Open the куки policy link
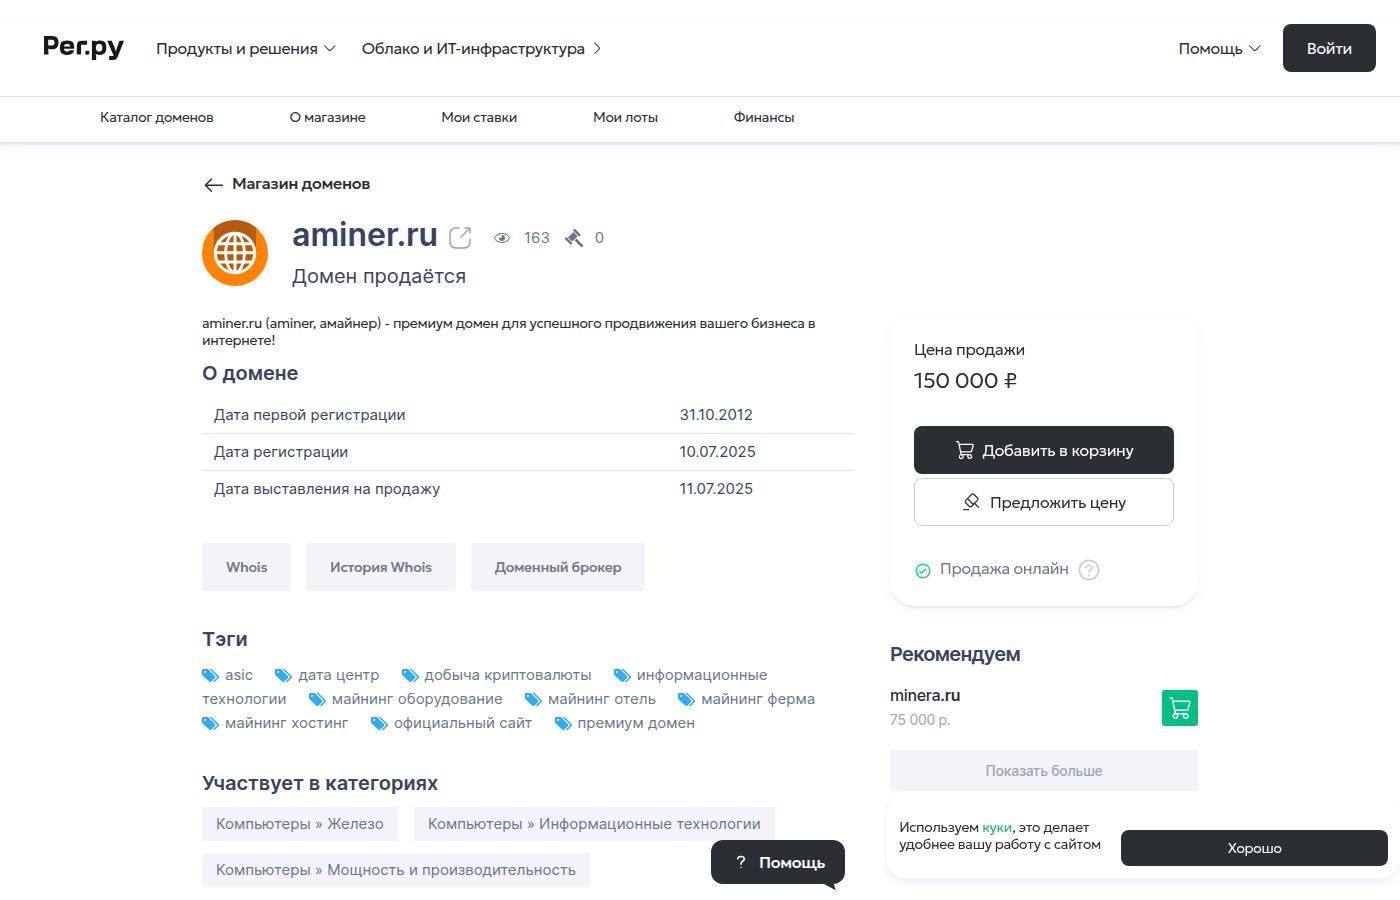The image size is (1400, 900). pyautogui.click(x=997, y=827)
